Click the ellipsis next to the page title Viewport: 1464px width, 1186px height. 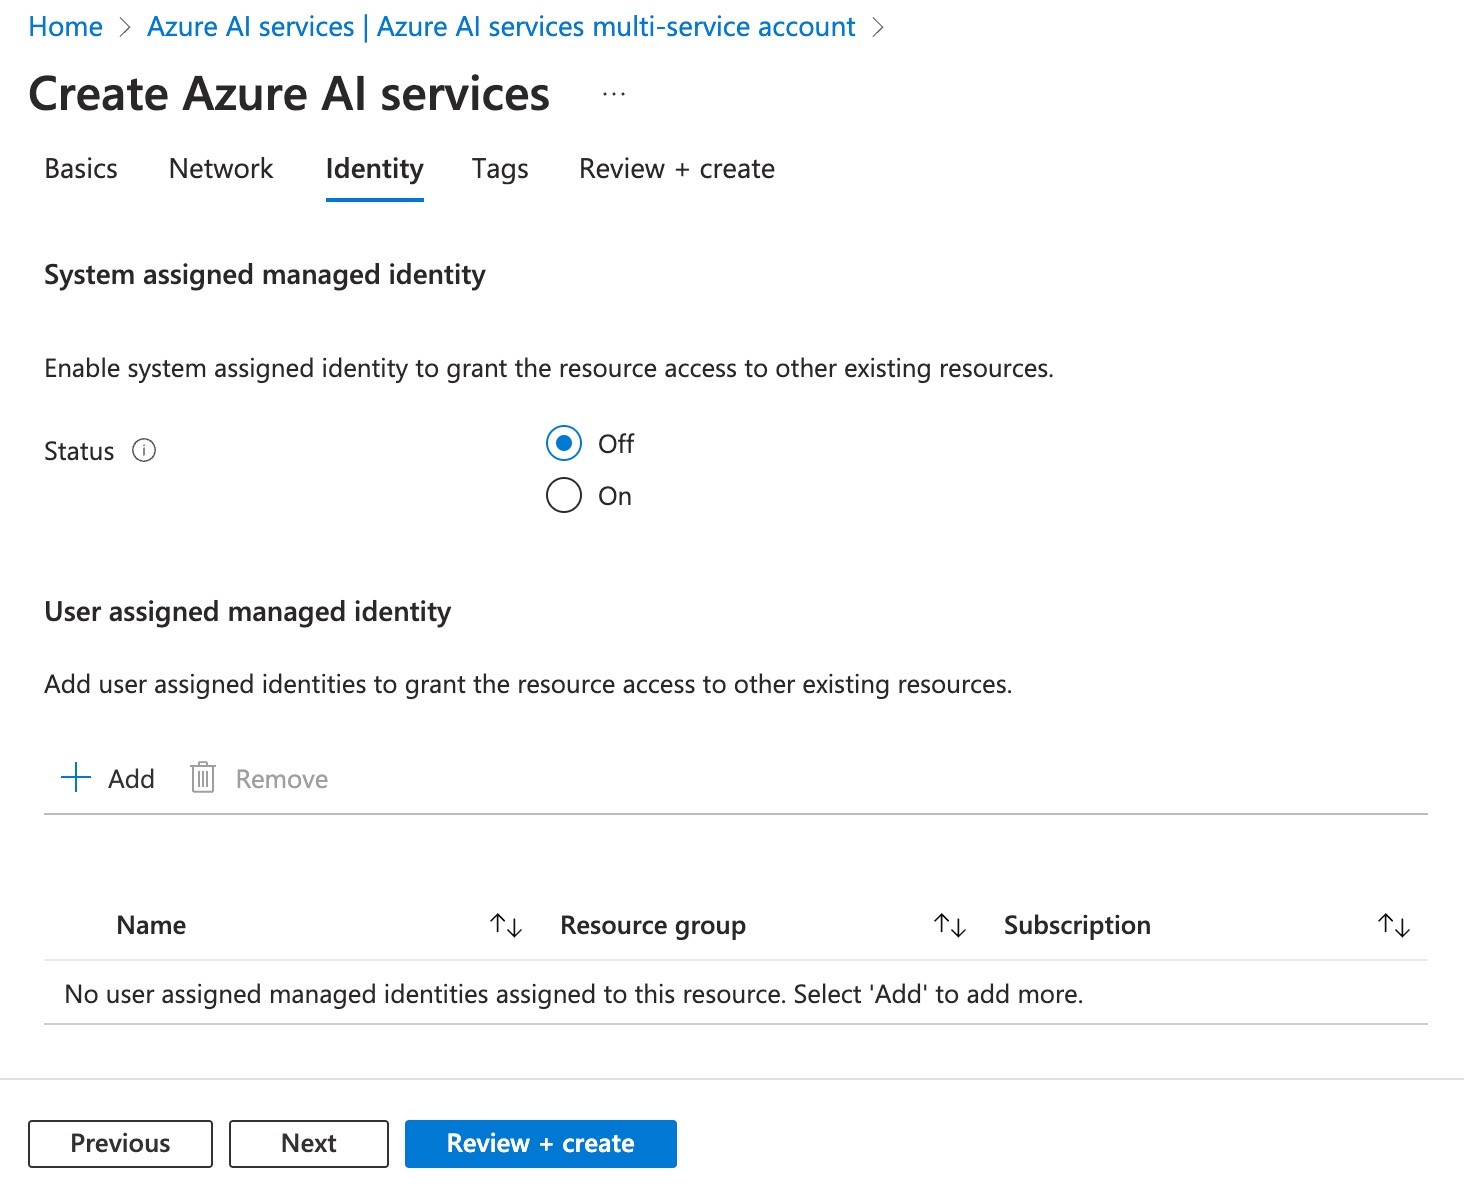coord(612,93)
